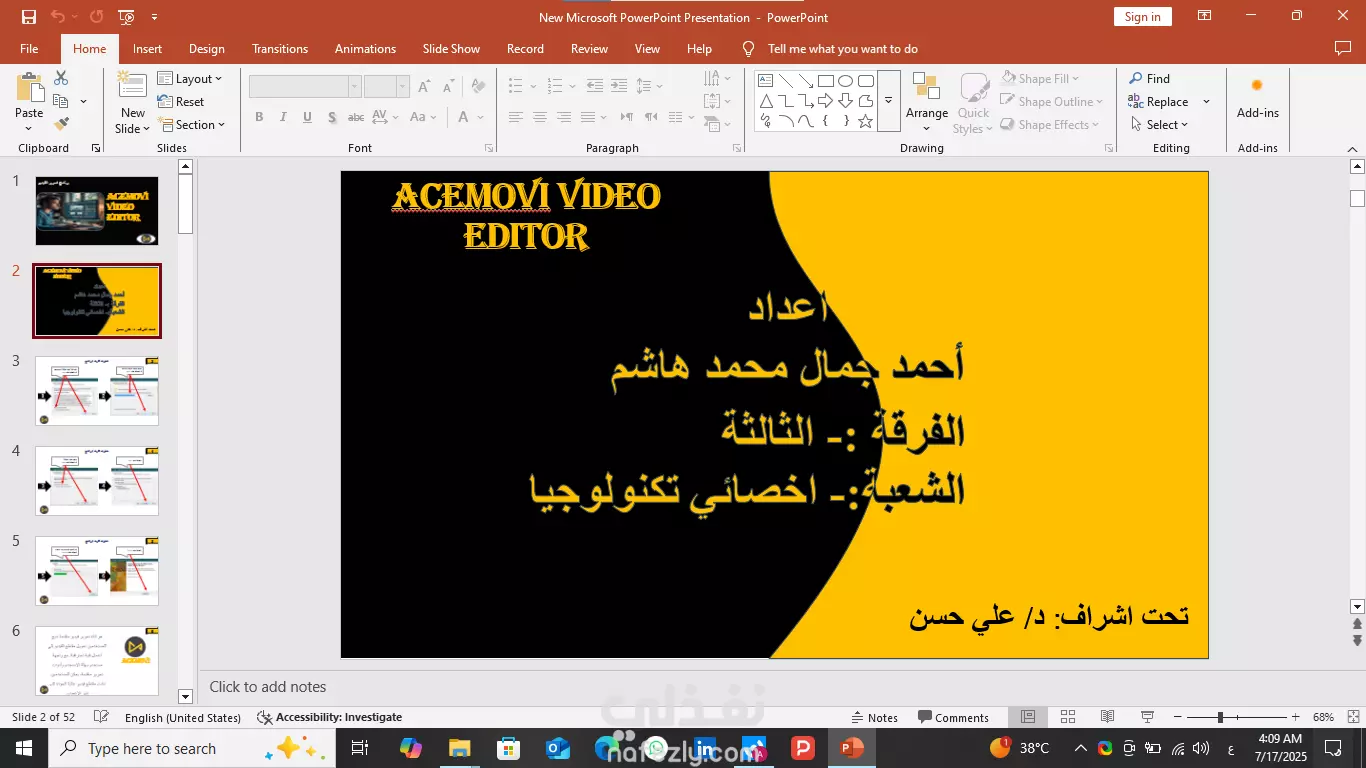Select the 5-Point Star shape

pos(865,121)
